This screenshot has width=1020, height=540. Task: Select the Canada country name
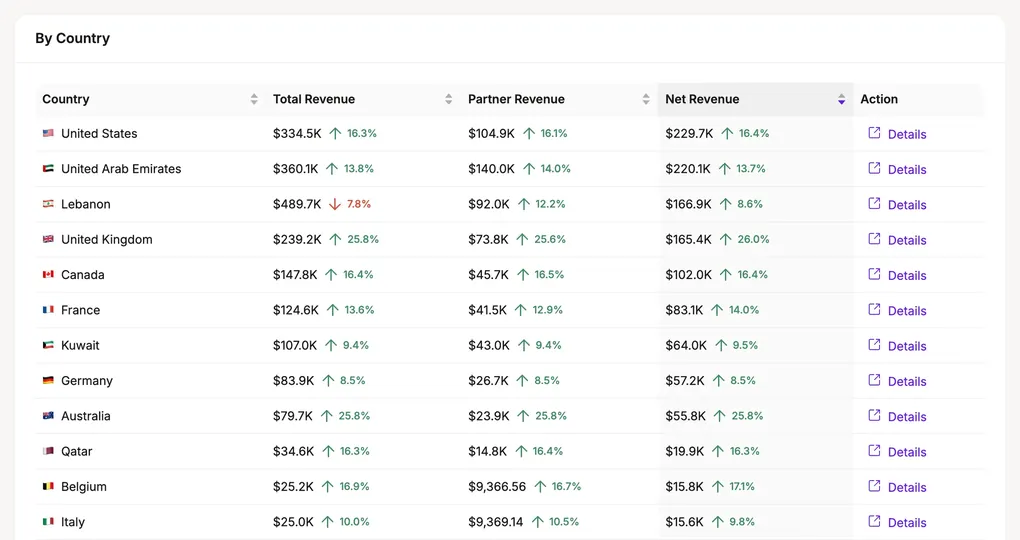[83, 275]
